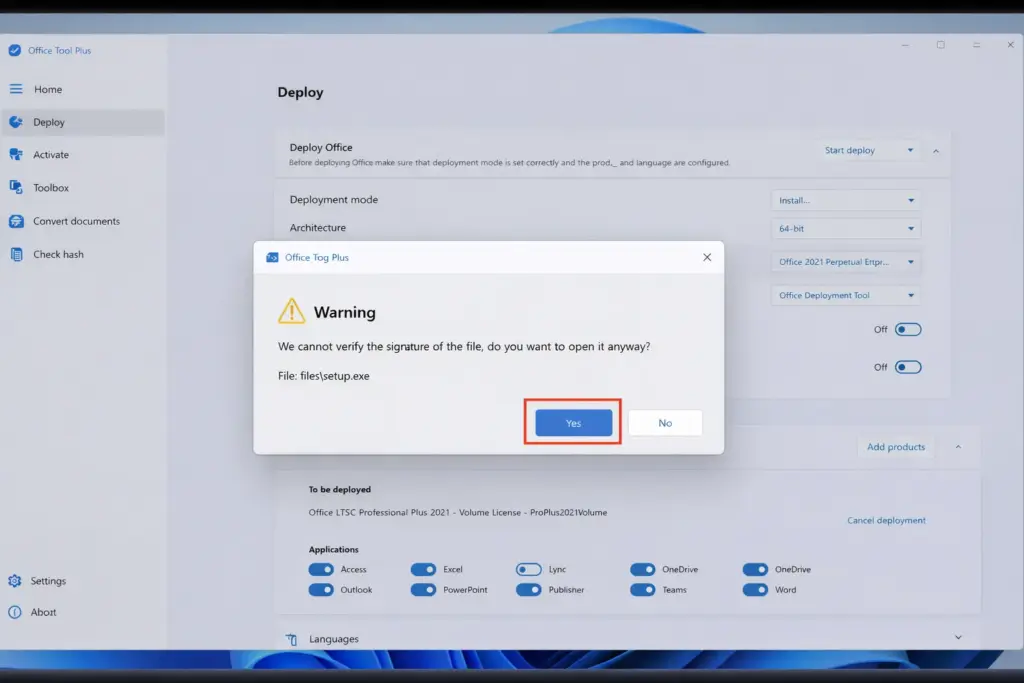
Task: Open the Start deploy dropdown
Action: click(869, 151)
